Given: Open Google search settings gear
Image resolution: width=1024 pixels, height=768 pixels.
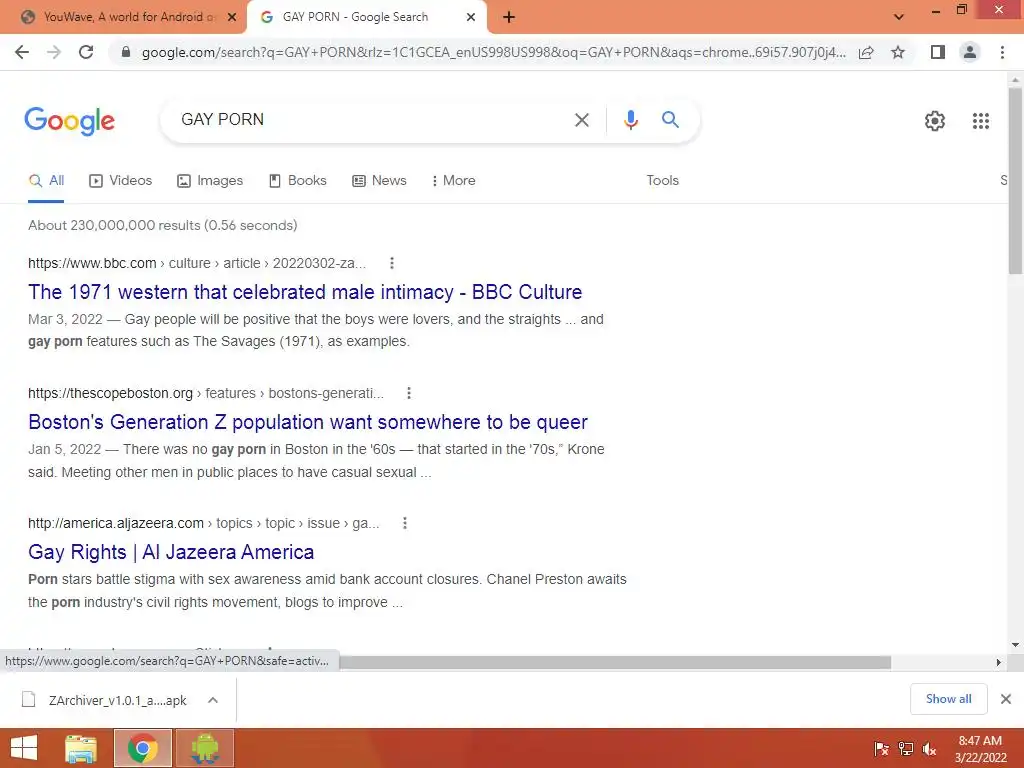Looking at the screenshot, I should coord(935,121).
